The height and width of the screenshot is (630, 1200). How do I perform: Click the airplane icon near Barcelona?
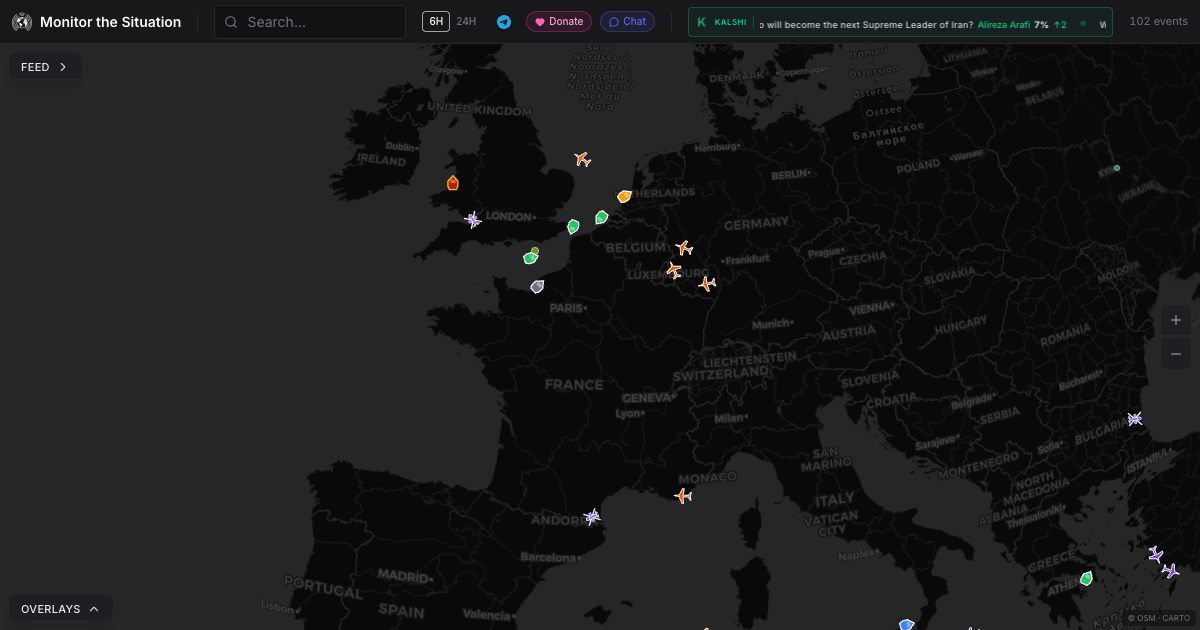[591, 517]
